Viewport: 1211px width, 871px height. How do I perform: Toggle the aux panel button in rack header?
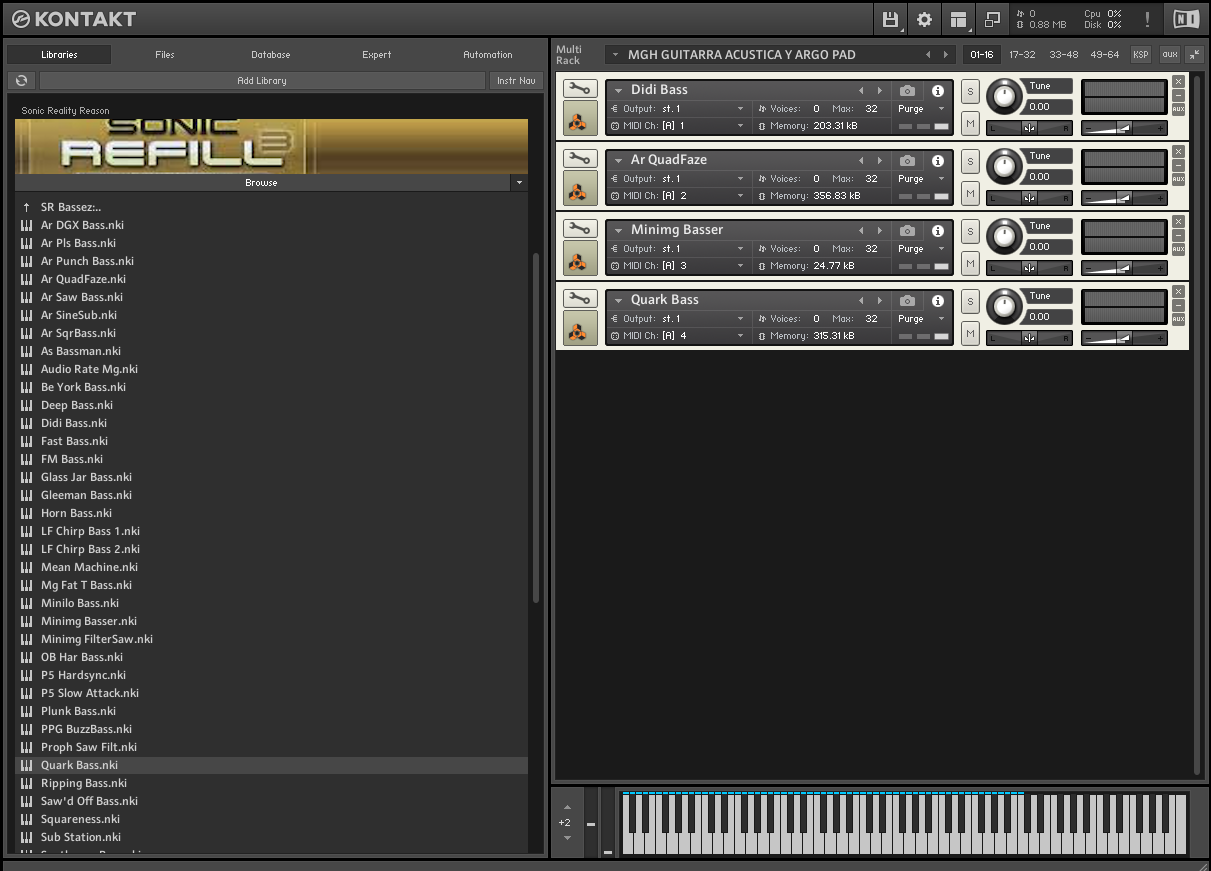click(1169, 54)
